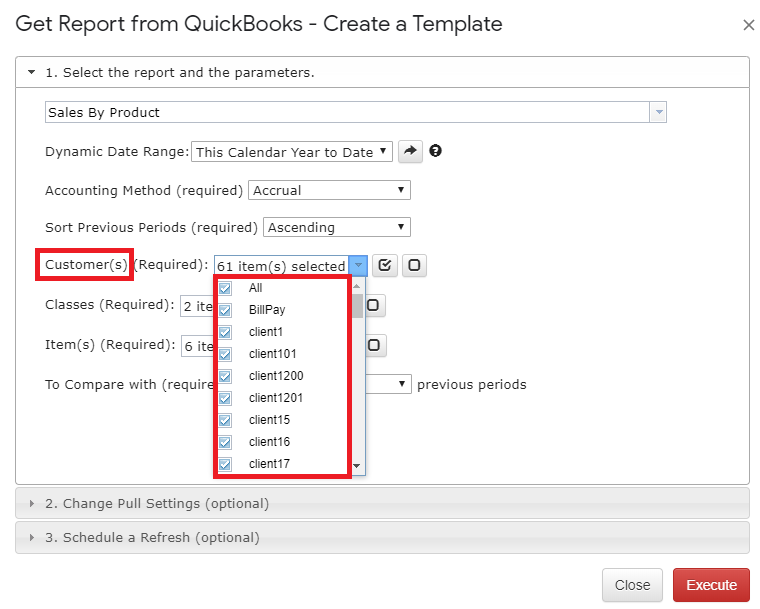Image resolution: width=760 pixels, height=609 pixels.
Task: Click the Execute button
Action: pos(711,585)
